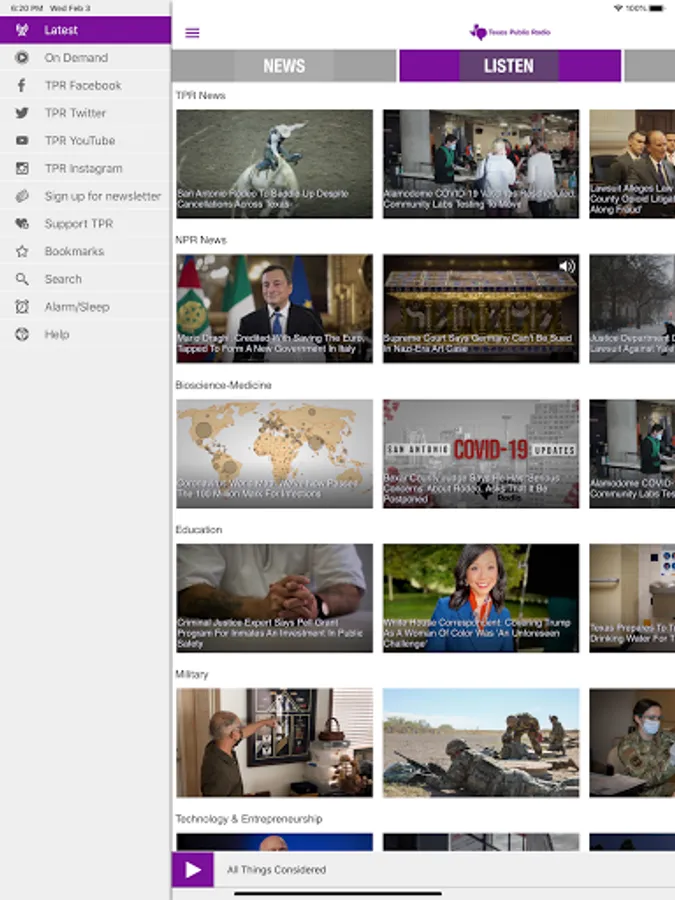Open TPR YouTube menu entry

pyautogui.click(x=86, y=141)
